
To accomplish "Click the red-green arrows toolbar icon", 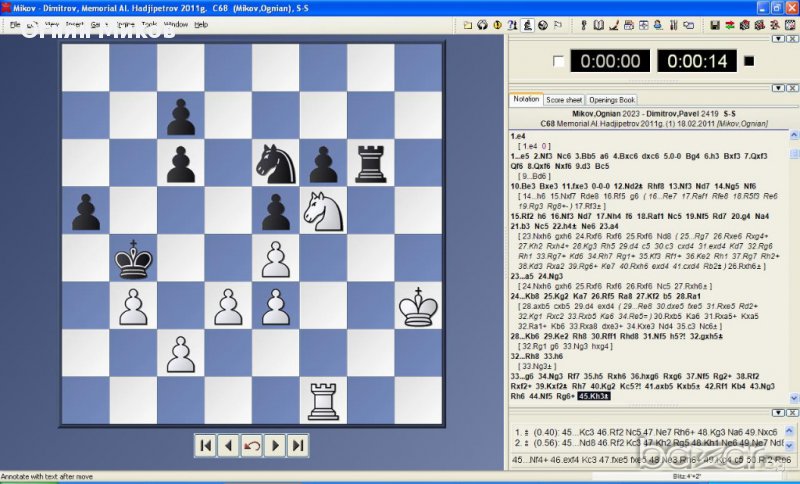I will tap(730, 25).
